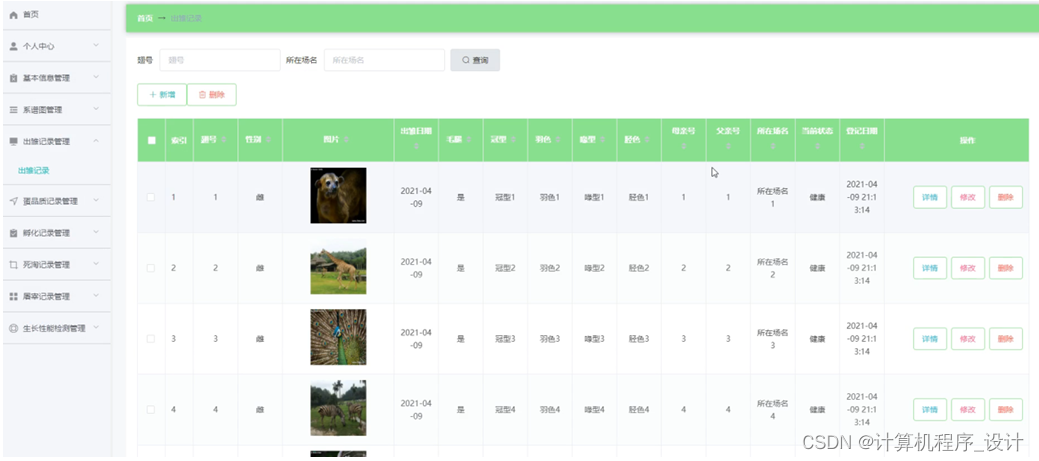
Task: Check the checkbox for row with index 2
Action: click(x=151, y=268)
